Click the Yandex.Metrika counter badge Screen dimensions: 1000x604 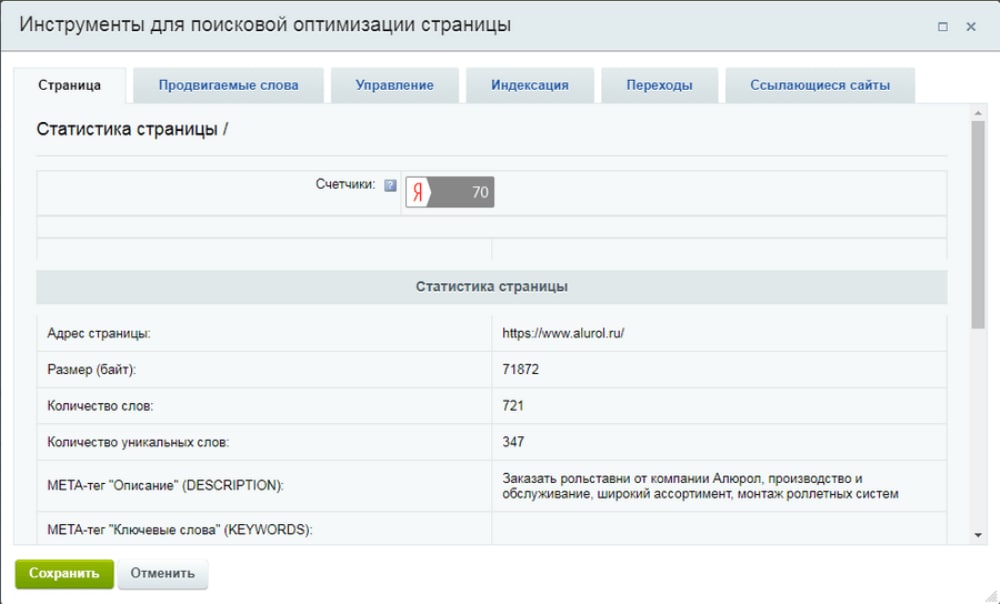click(x=448, y=189)
